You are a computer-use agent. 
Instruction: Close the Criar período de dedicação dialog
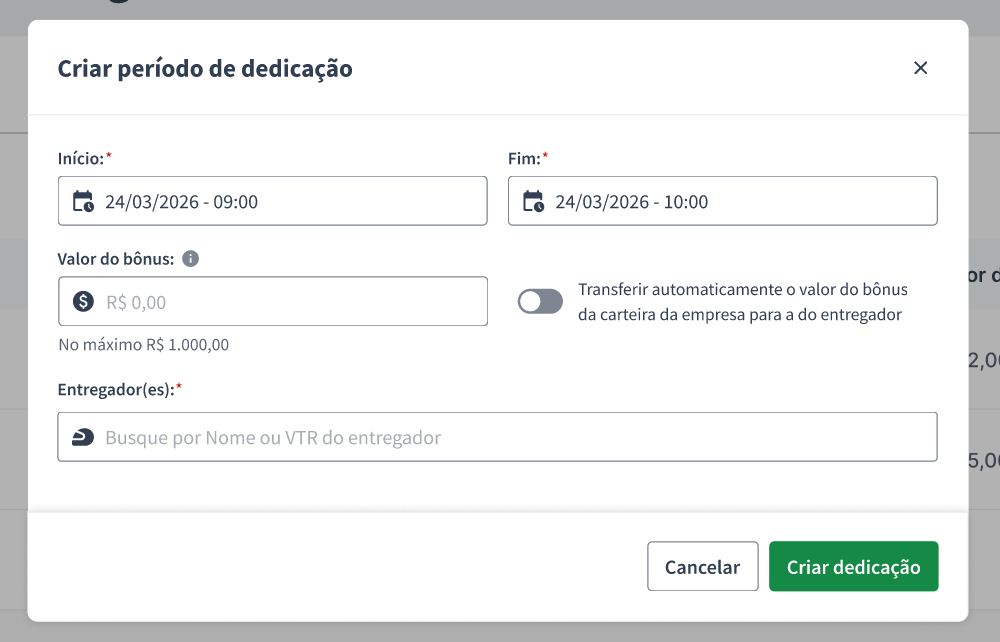(920, 68)
